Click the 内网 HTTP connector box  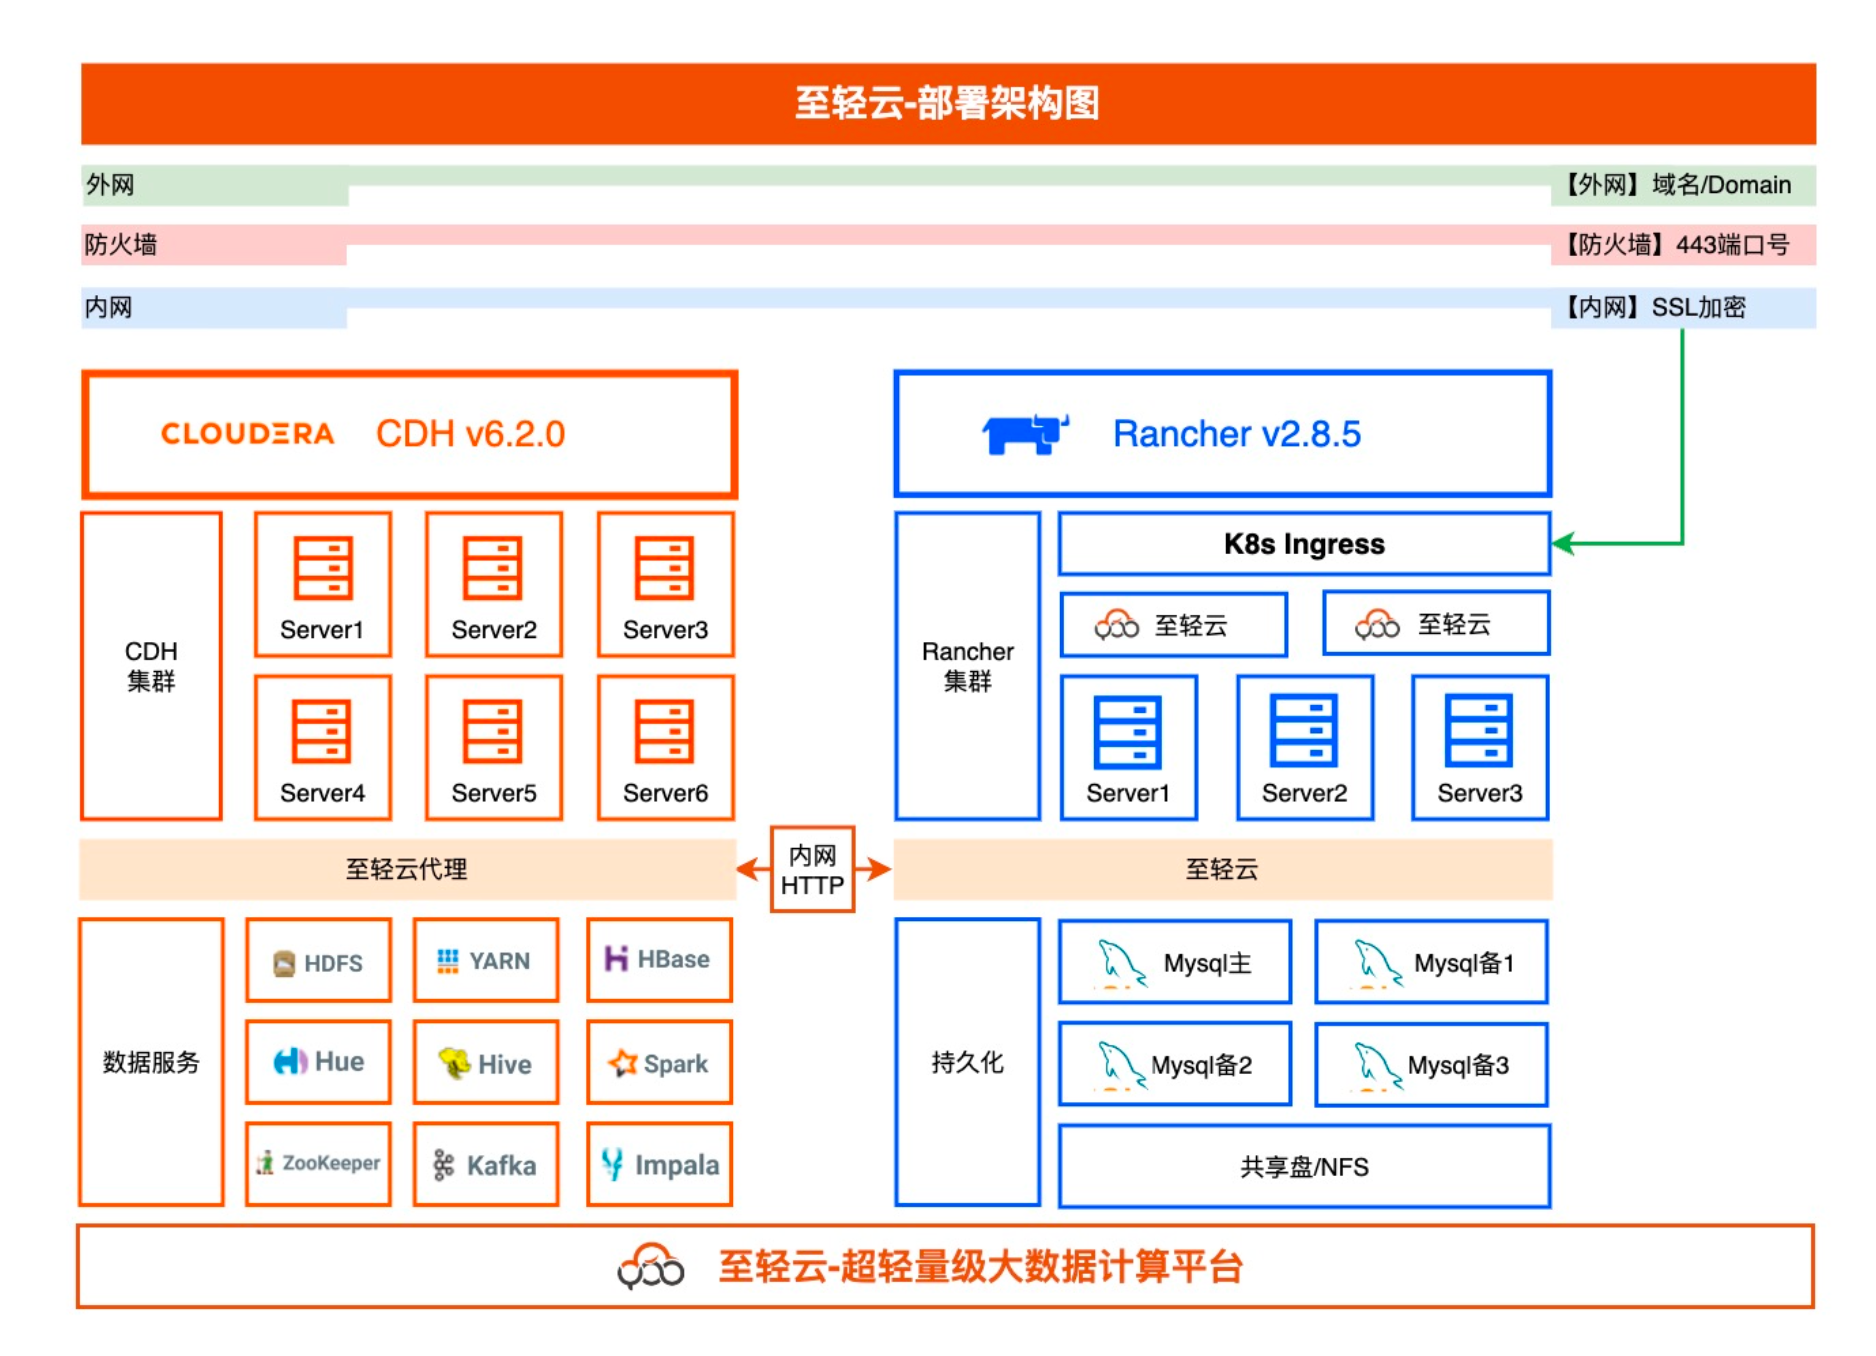tap(812, 869)
